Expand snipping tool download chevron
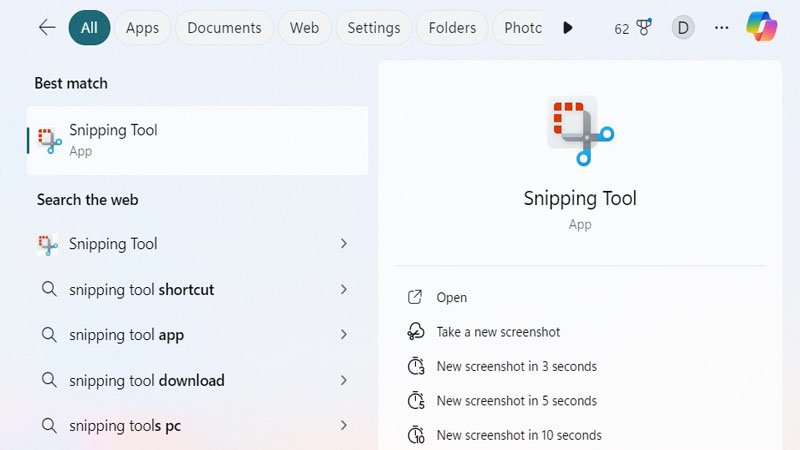This screenshot has width=800, height=450. [344, 380]
